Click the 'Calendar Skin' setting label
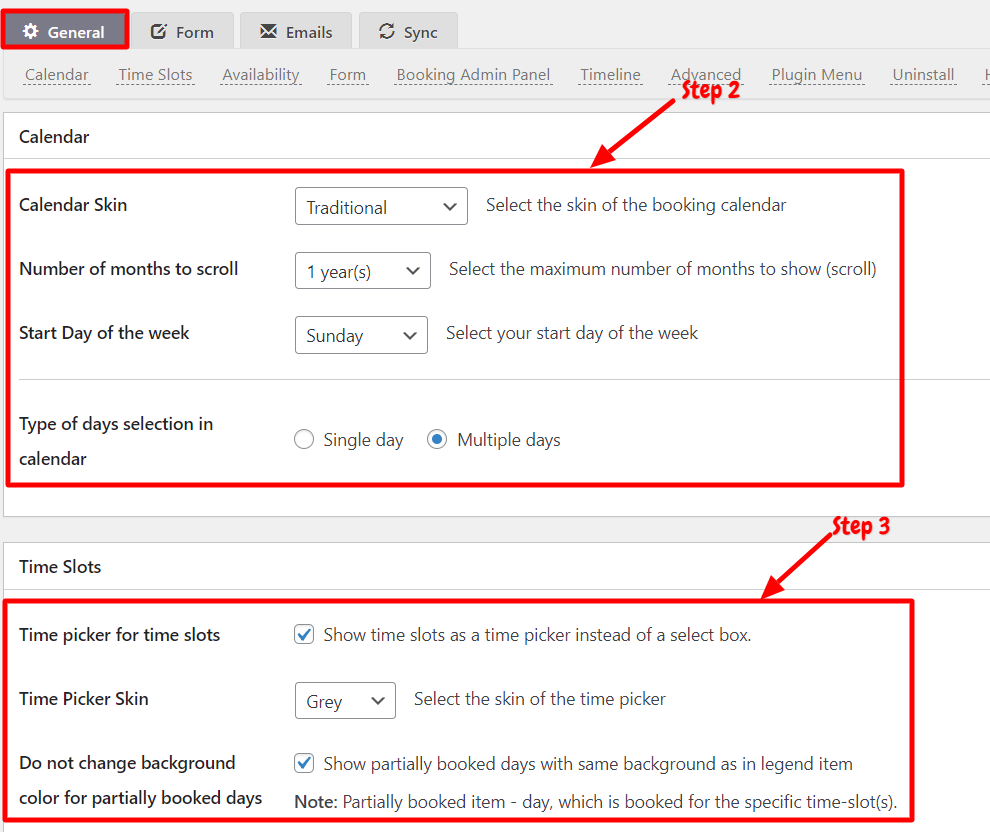Viewport: 990px width, 832px height. (73, 205)
